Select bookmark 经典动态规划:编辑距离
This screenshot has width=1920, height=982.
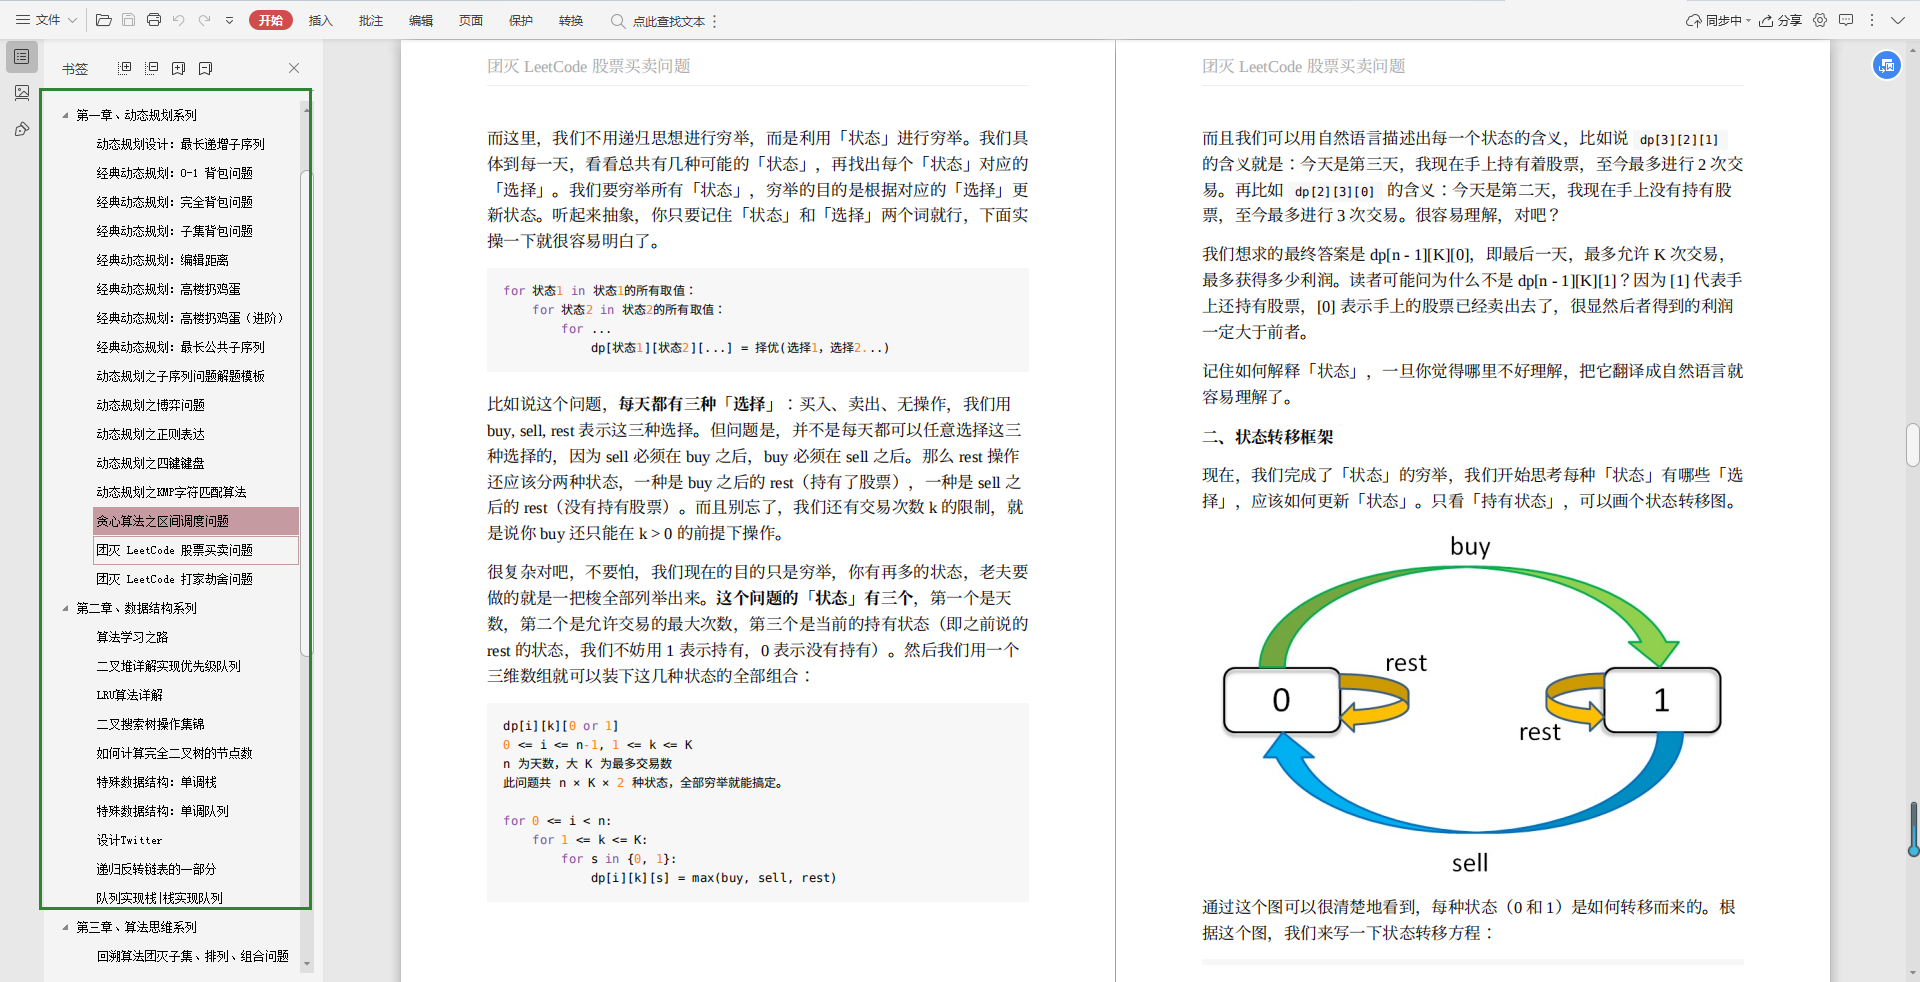162,260
